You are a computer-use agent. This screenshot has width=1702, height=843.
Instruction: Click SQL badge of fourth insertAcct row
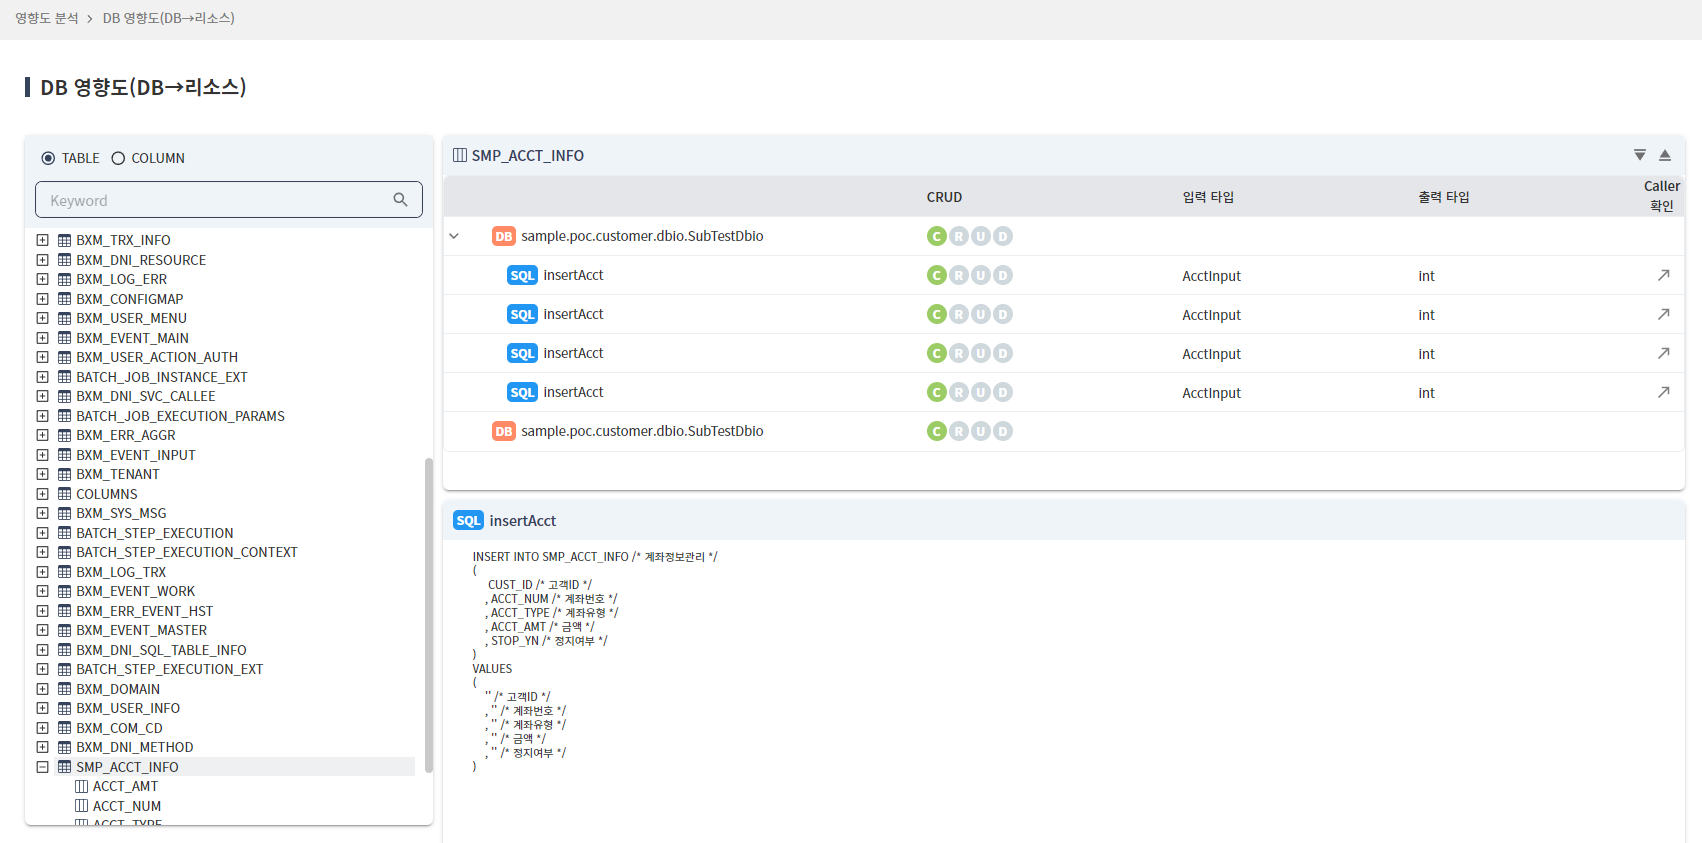point(522,392)
